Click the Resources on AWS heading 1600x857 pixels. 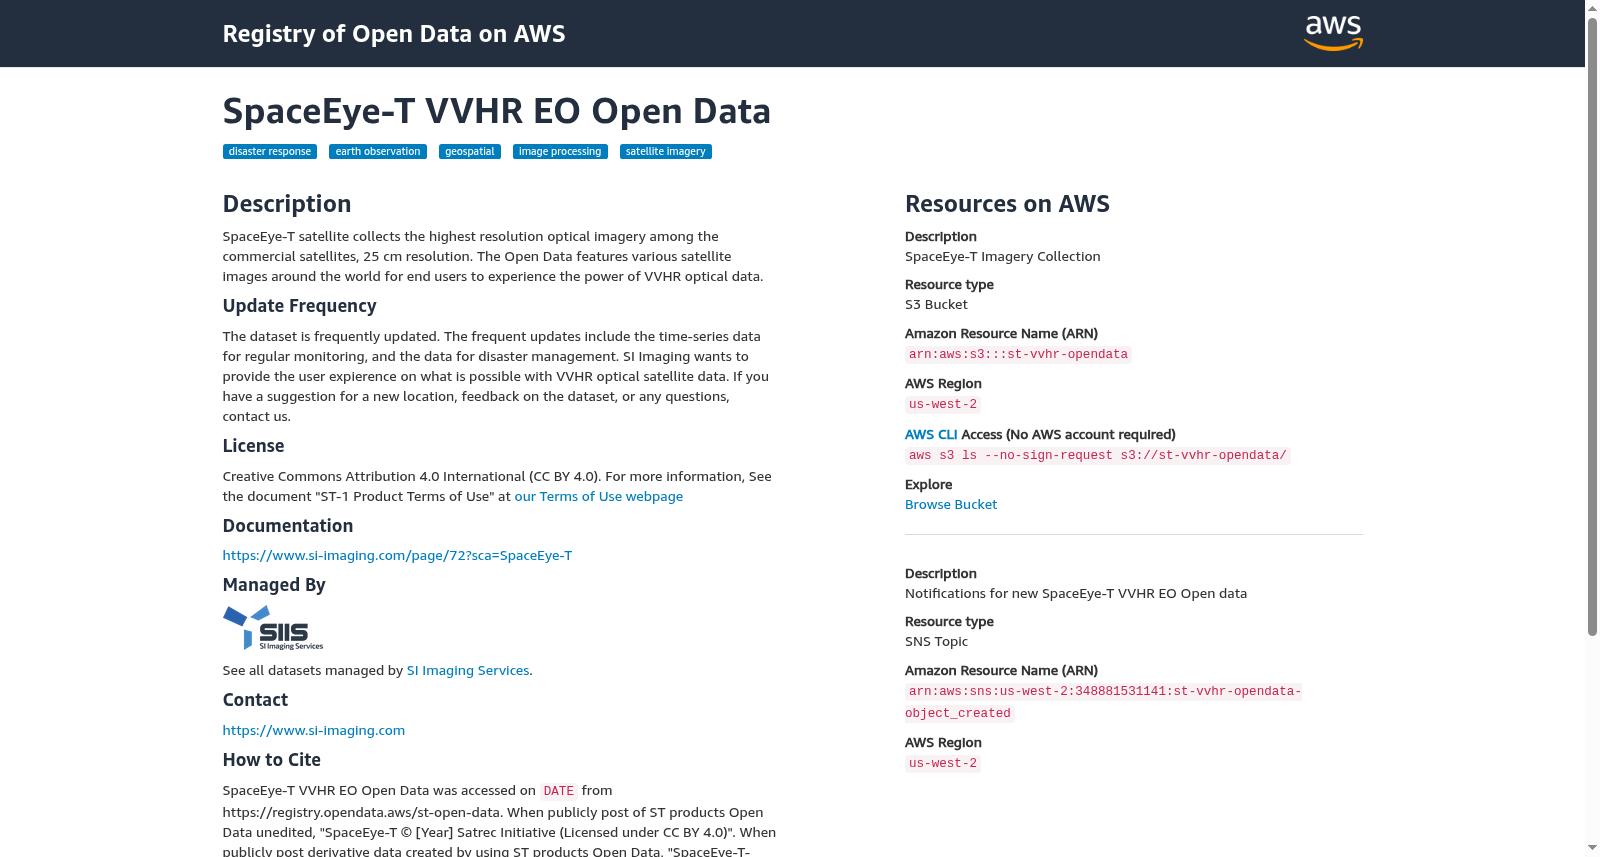[x=1007, y=204]
